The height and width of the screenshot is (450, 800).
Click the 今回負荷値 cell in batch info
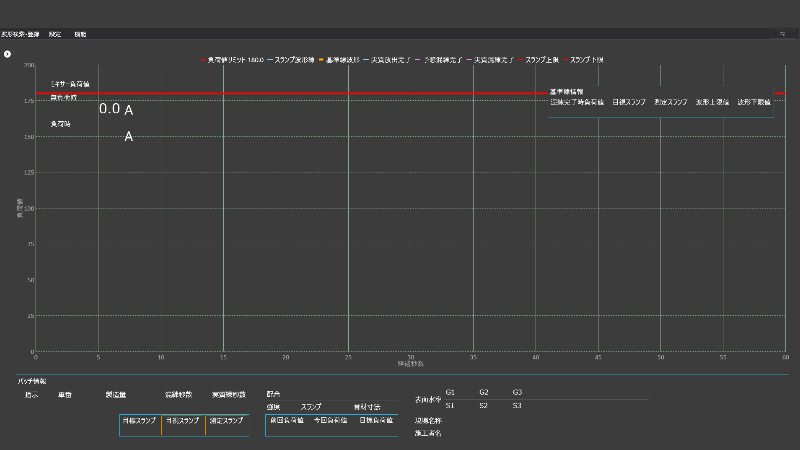[330, 421]
